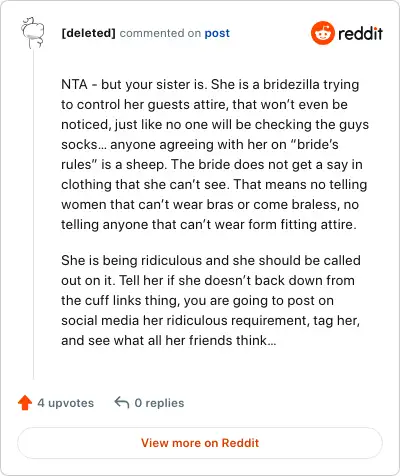Click the 'NTA' text starting the comment
The image size is (400, 476).
click(x=74, y=84)
